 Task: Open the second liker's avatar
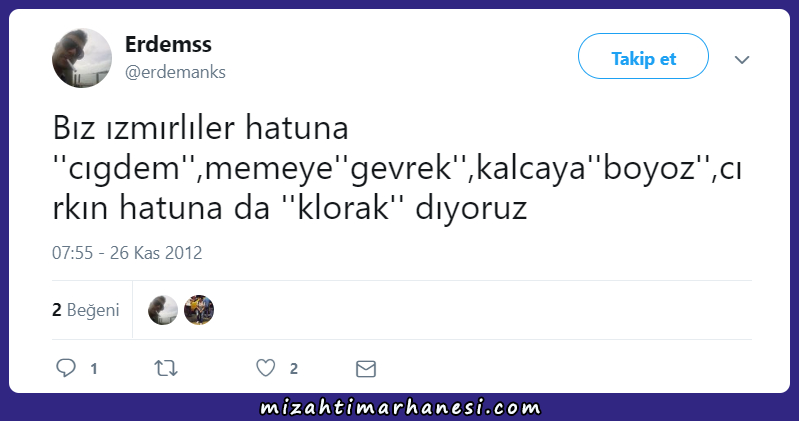tap(199, 310)
